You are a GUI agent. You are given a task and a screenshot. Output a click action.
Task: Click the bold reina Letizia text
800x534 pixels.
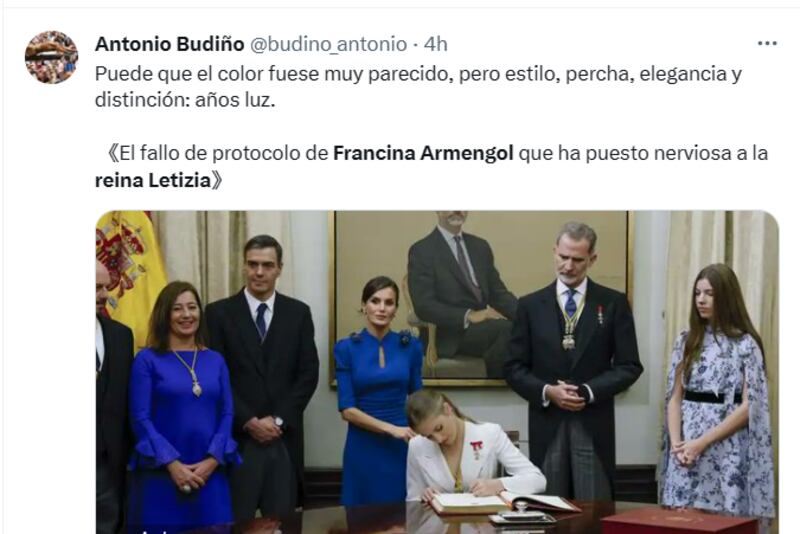(x=153, y=180)
